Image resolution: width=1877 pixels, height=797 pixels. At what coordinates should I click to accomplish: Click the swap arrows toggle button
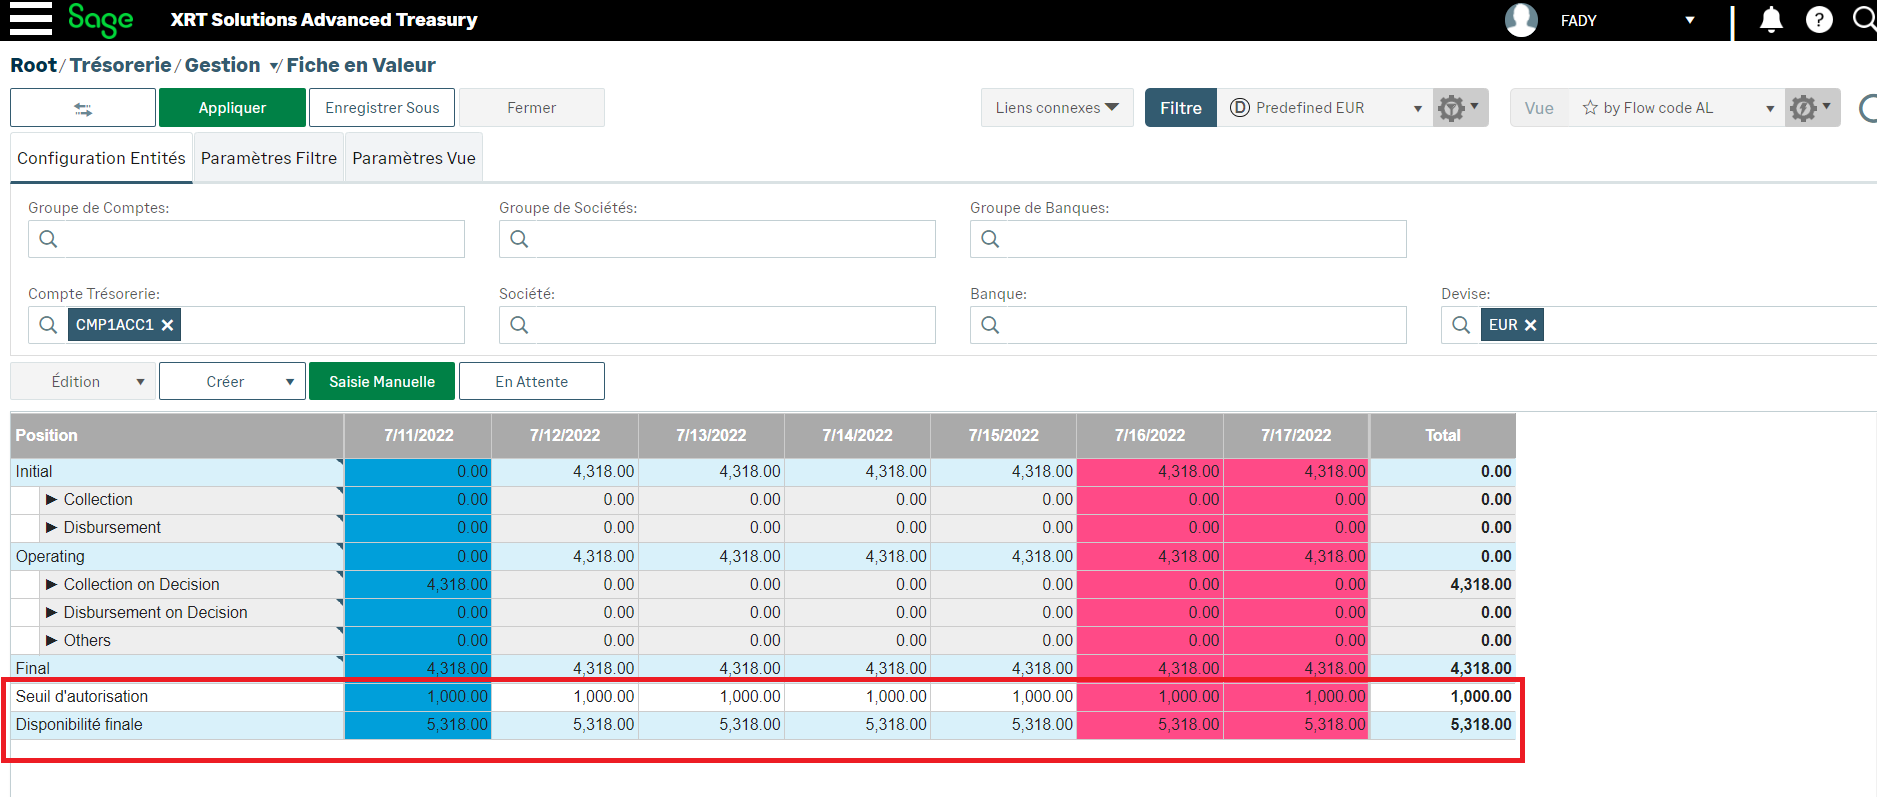pyautogui.click(x=83, y=108)
